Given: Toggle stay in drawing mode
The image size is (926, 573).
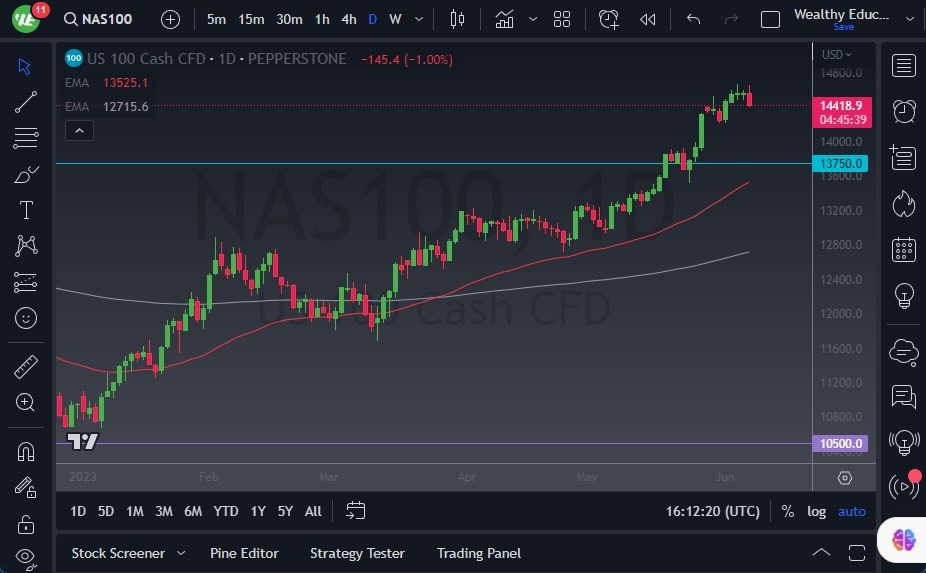Looking at the screenshot, I should point(26,487).
